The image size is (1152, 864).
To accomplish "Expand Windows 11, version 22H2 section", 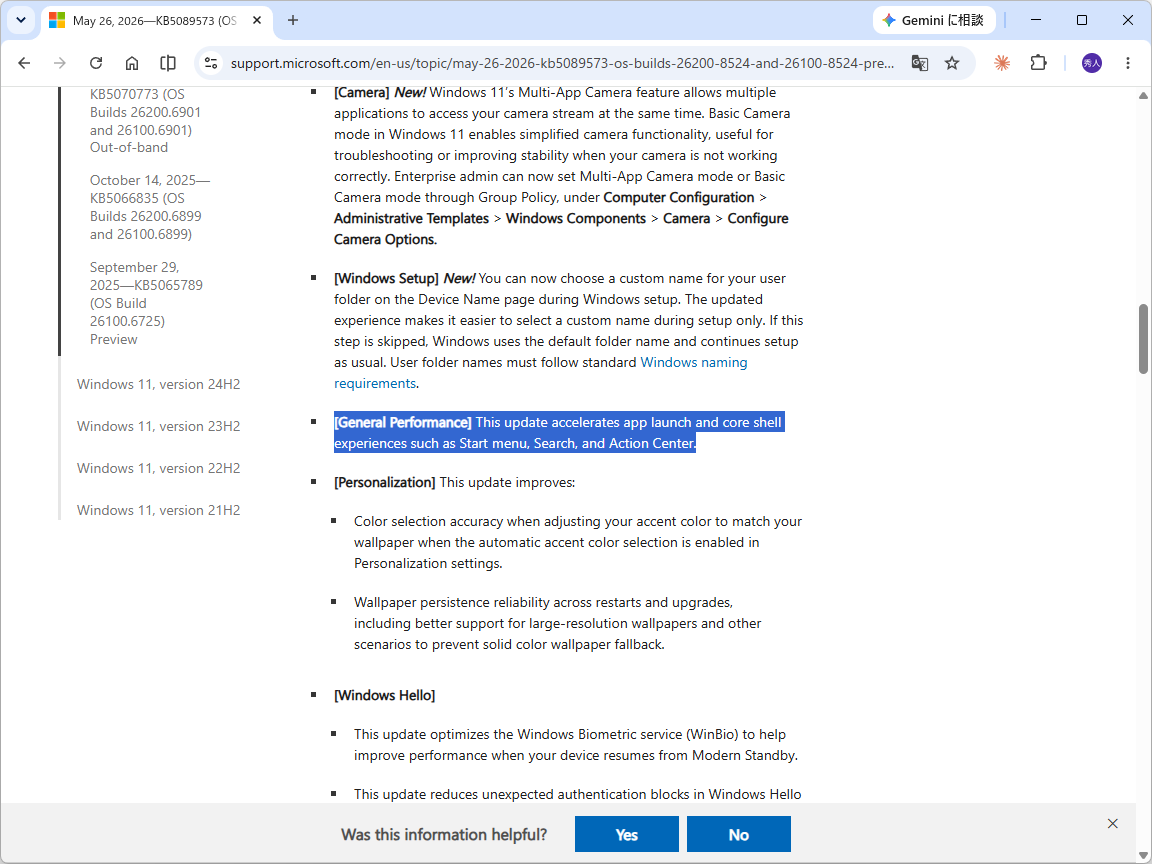I will coord(158,468).
